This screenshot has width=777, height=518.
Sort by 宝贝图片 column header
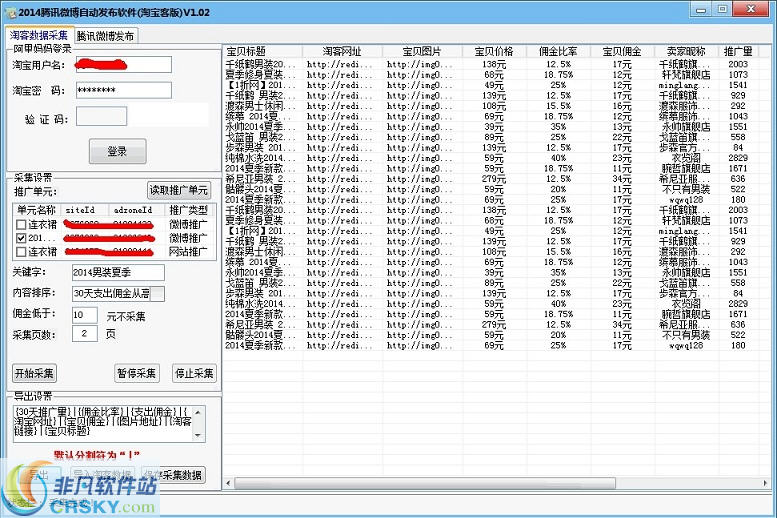(422, 51)
